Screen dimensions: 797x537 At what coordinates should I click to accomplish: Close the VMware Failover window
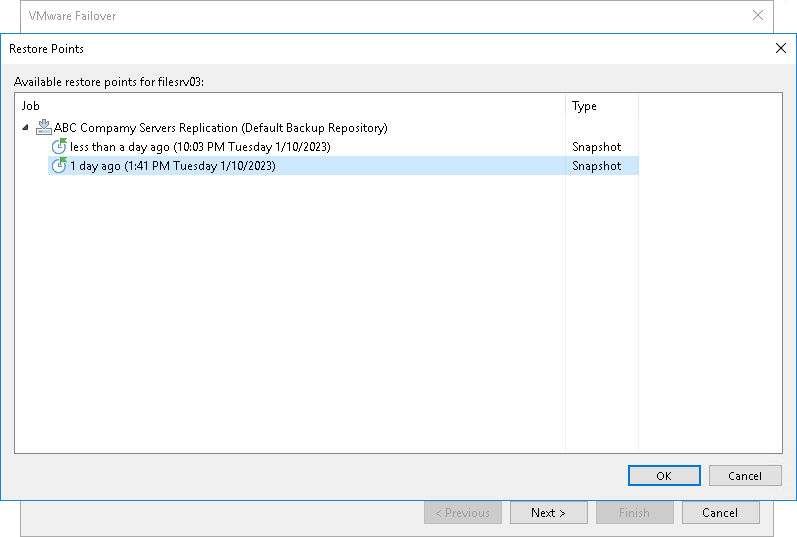(757, 15)
